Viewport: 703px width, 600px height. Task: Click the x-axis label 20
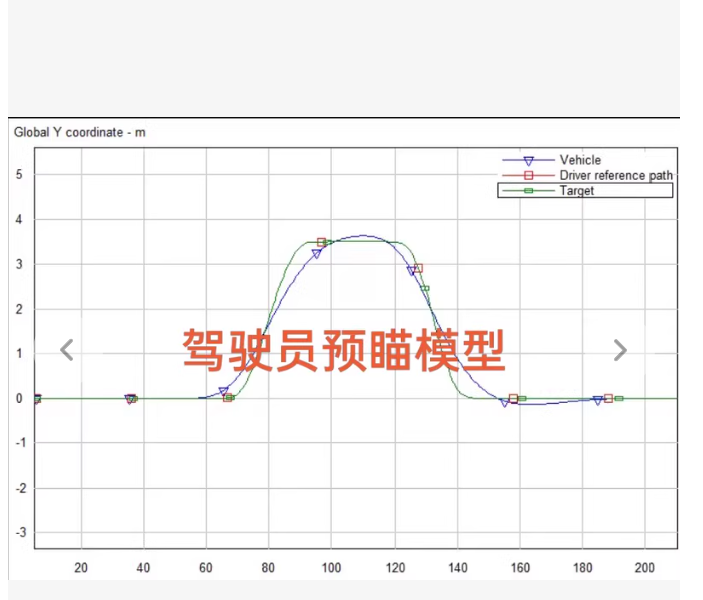point(81,568)
